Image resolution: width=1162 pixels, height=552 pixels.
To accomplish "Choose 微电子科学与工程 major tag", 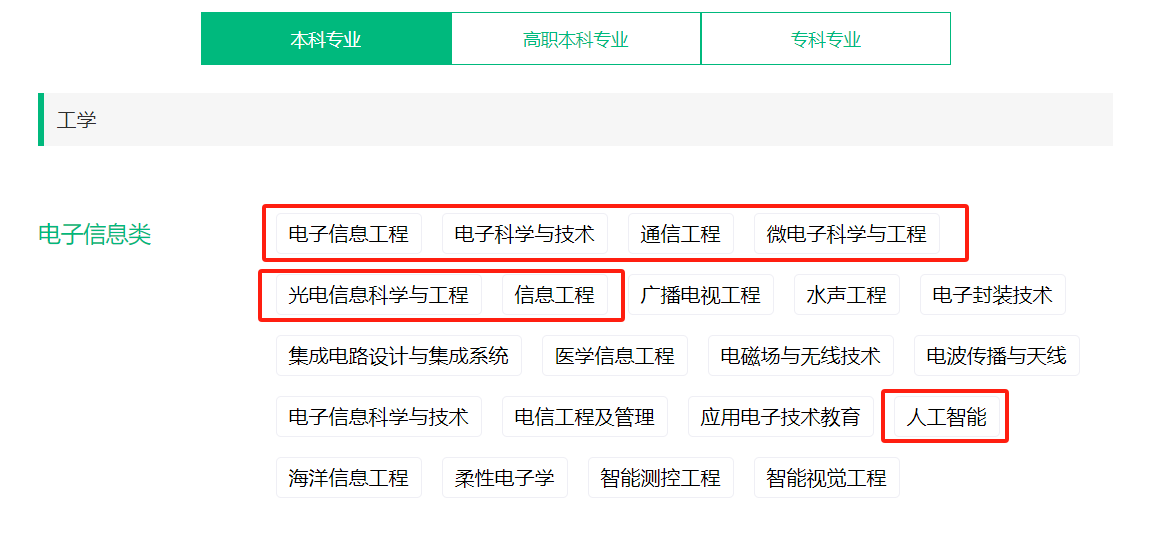I will (x=846, y=234).
